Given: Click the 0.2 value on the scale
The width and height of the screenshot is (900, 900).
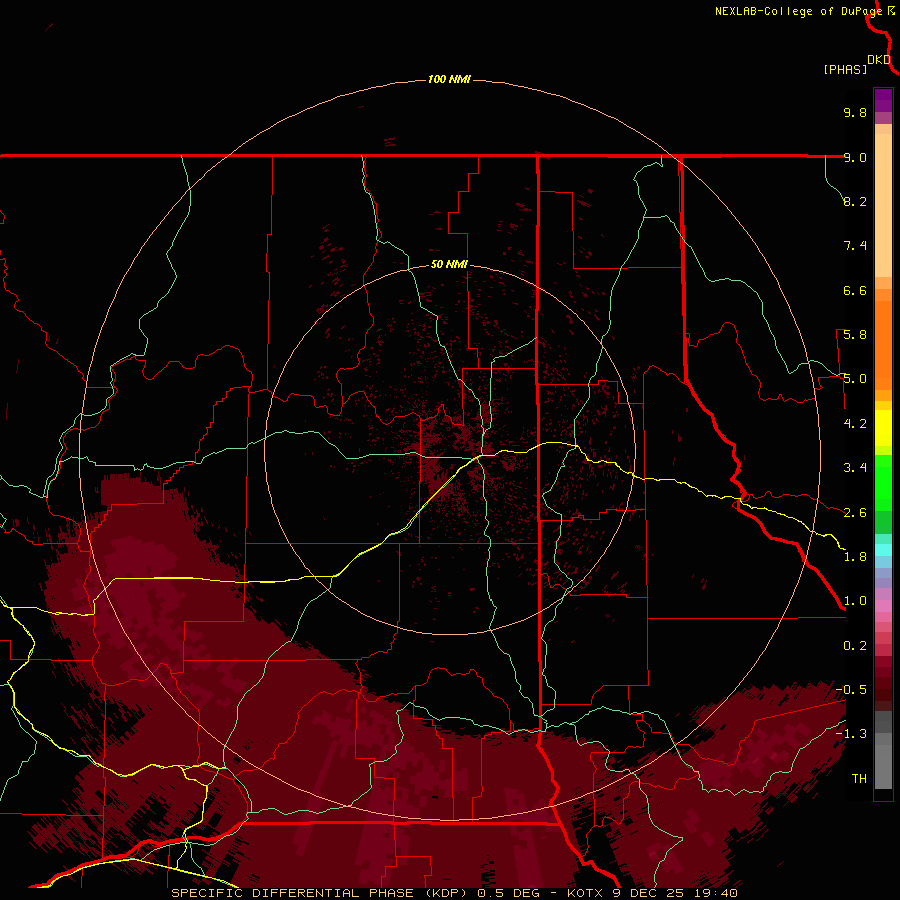Looking at the screenshot, I should (855, 646).
